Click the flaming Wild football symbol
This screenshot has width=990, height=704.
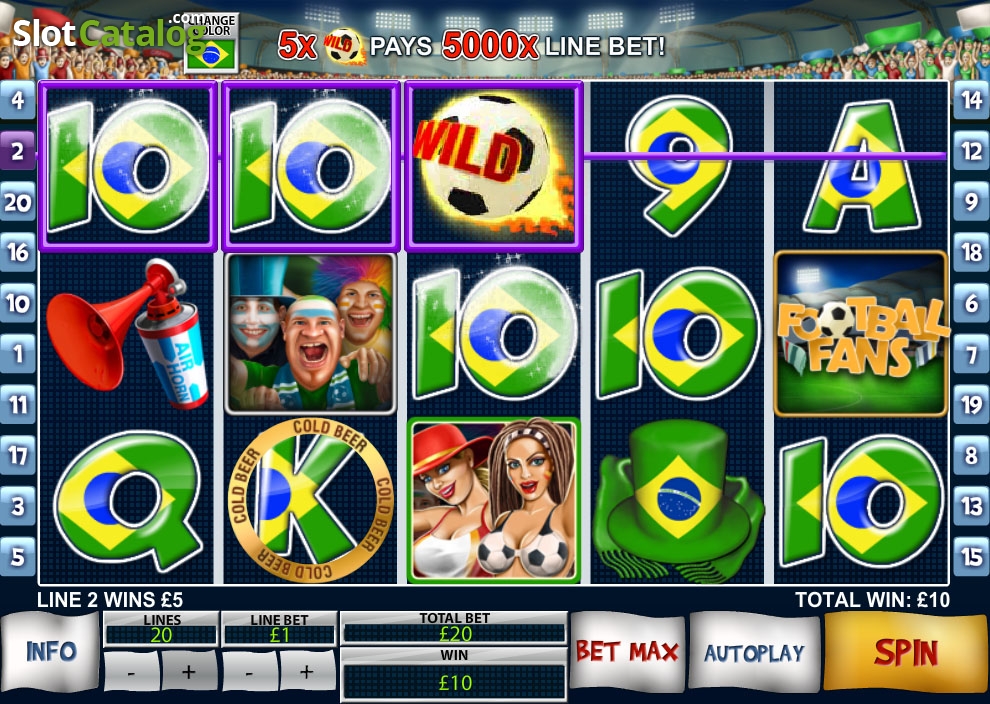point(493,166)
